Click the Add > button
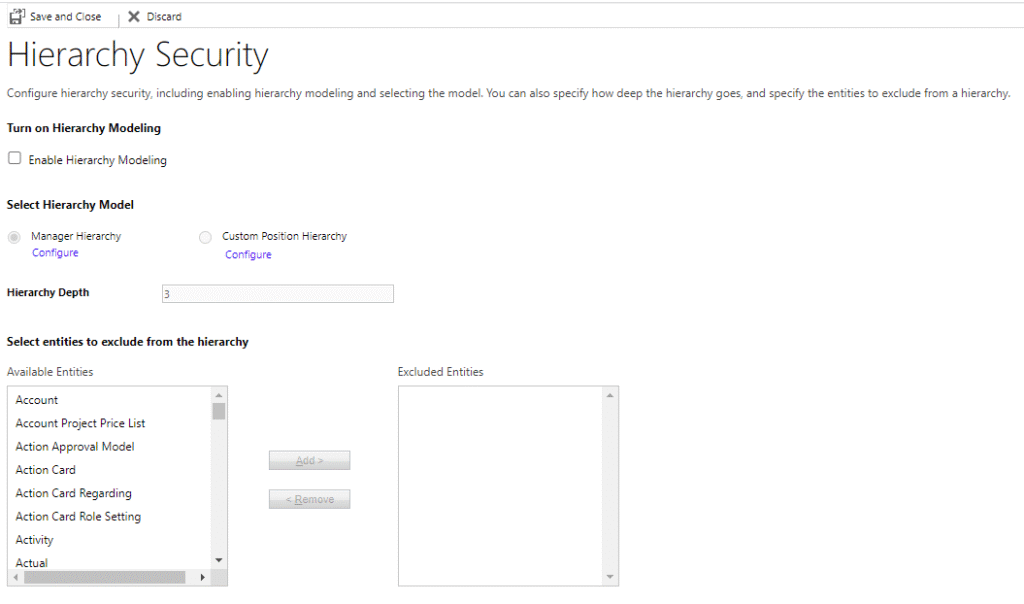 point(310,460)
